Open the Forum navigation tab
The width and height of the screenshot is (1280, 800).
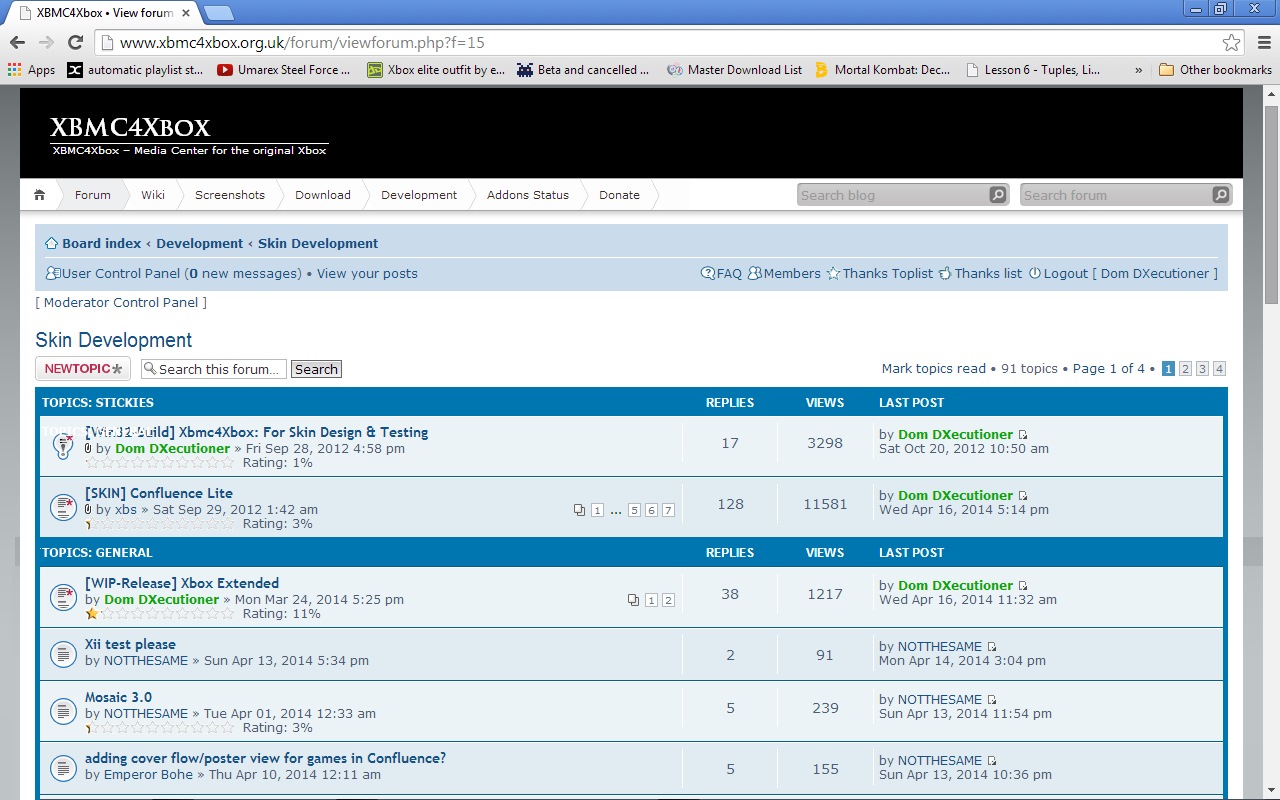pos(93,195)
